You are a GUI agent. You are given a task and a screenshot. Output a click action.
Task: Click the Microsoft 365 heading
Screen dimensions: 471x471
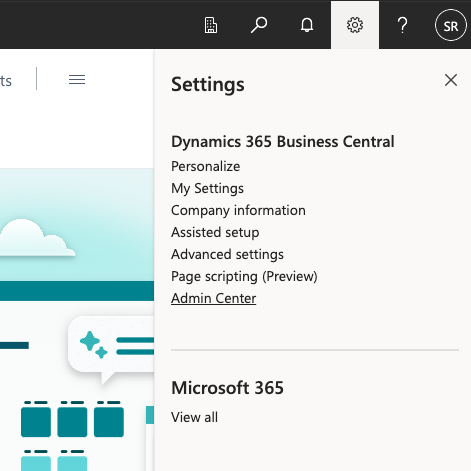[227, 388]
